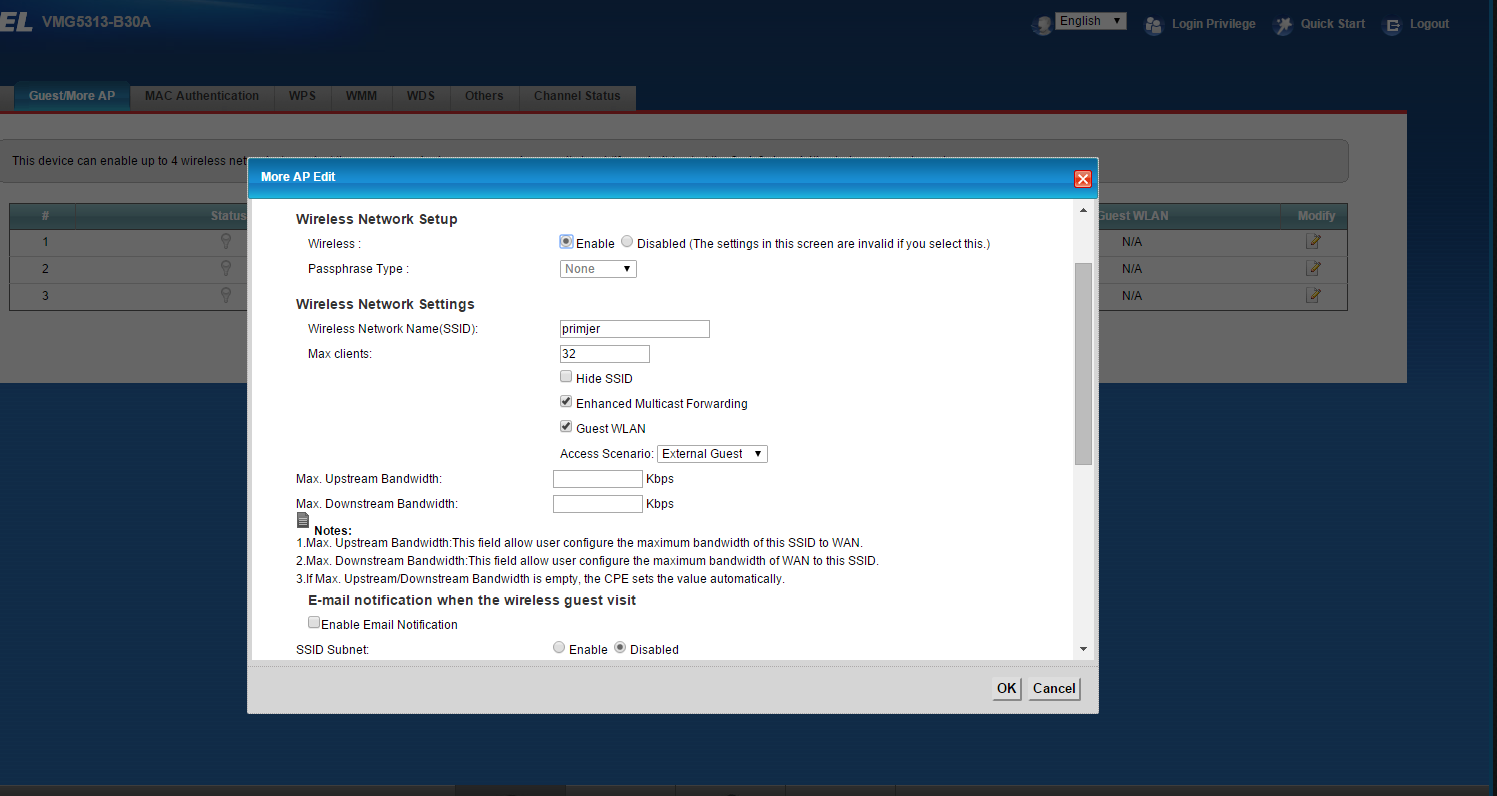Screen dimensions: 1497x796
Task: Switch to the Channel Status tab
Action: (577, 96)
